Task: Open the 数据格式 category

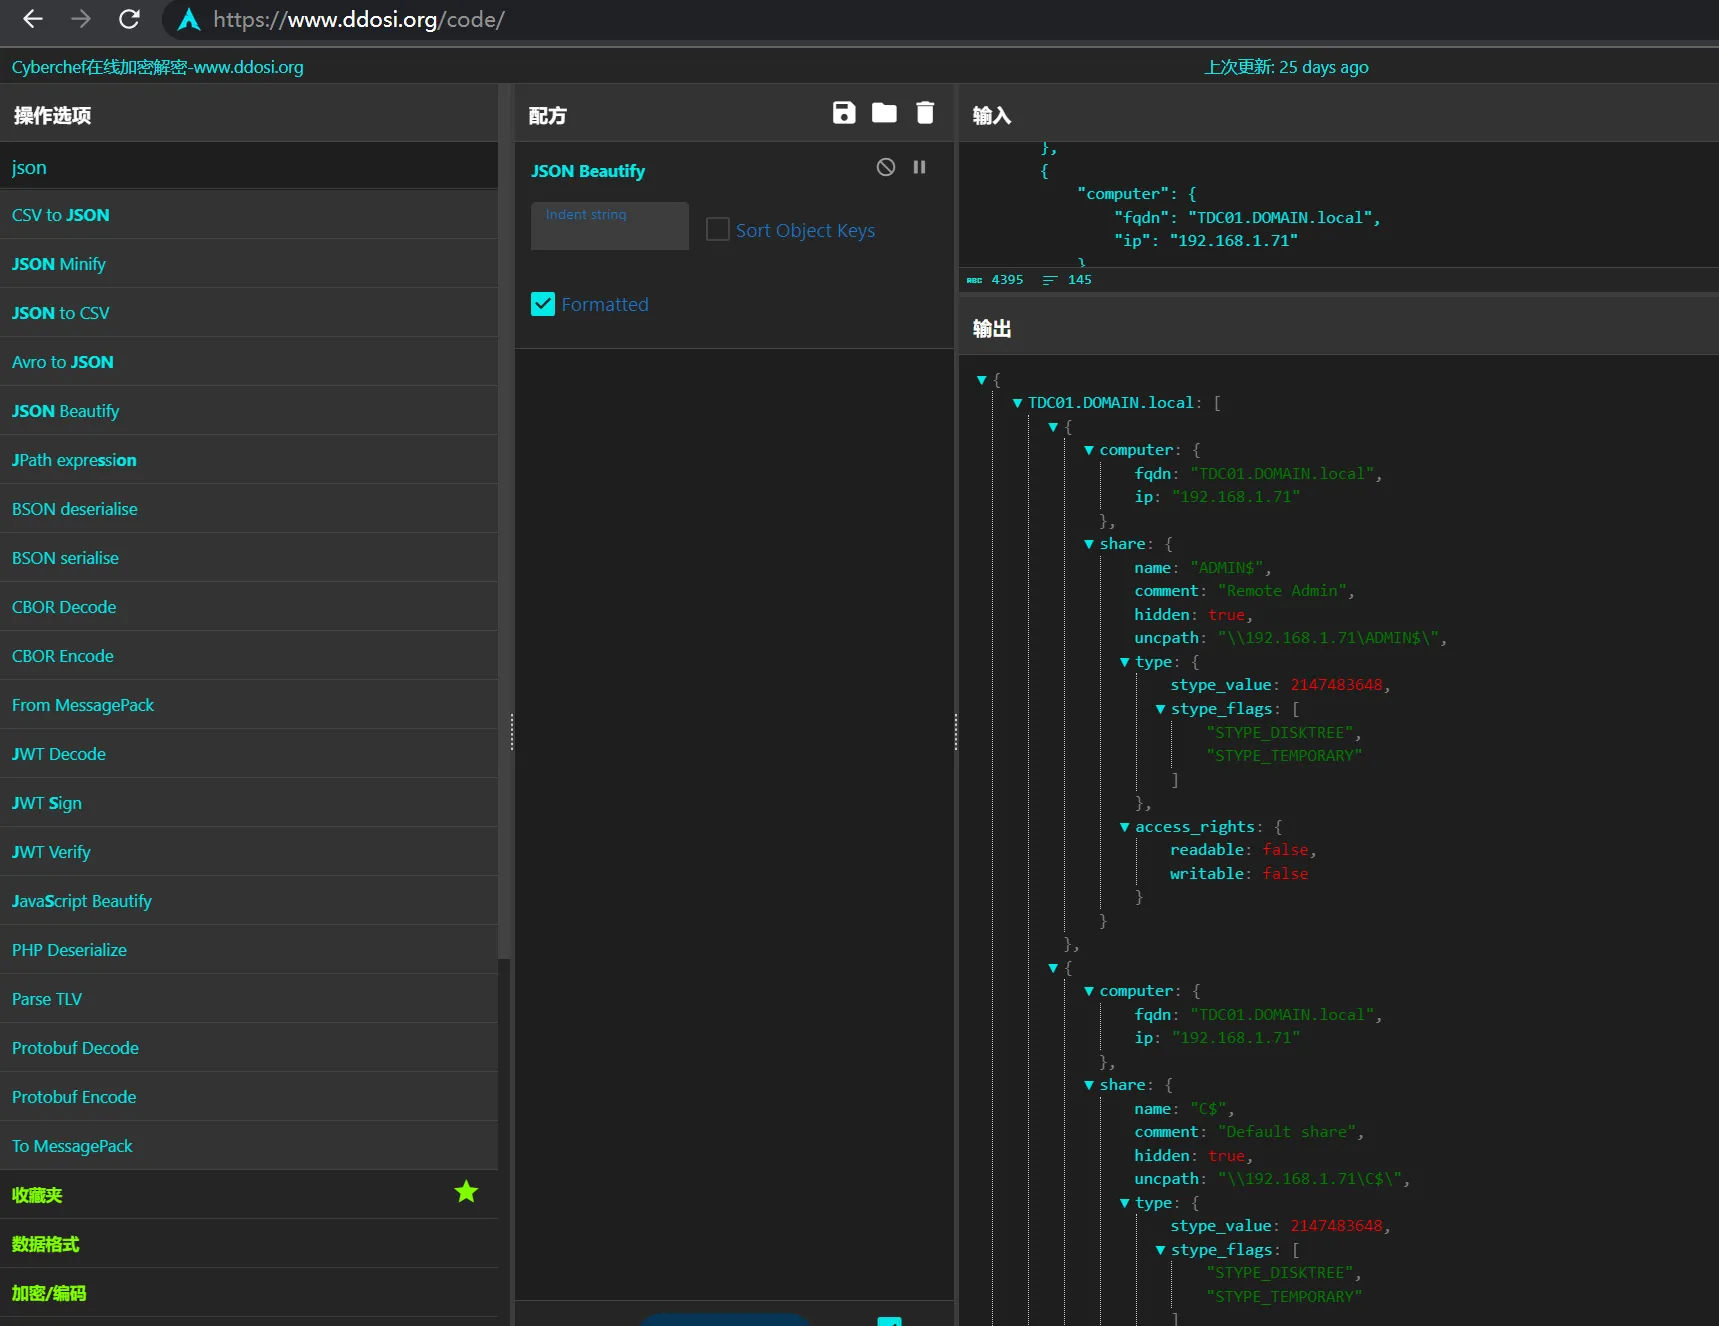Action: [x=249, y=1244]
